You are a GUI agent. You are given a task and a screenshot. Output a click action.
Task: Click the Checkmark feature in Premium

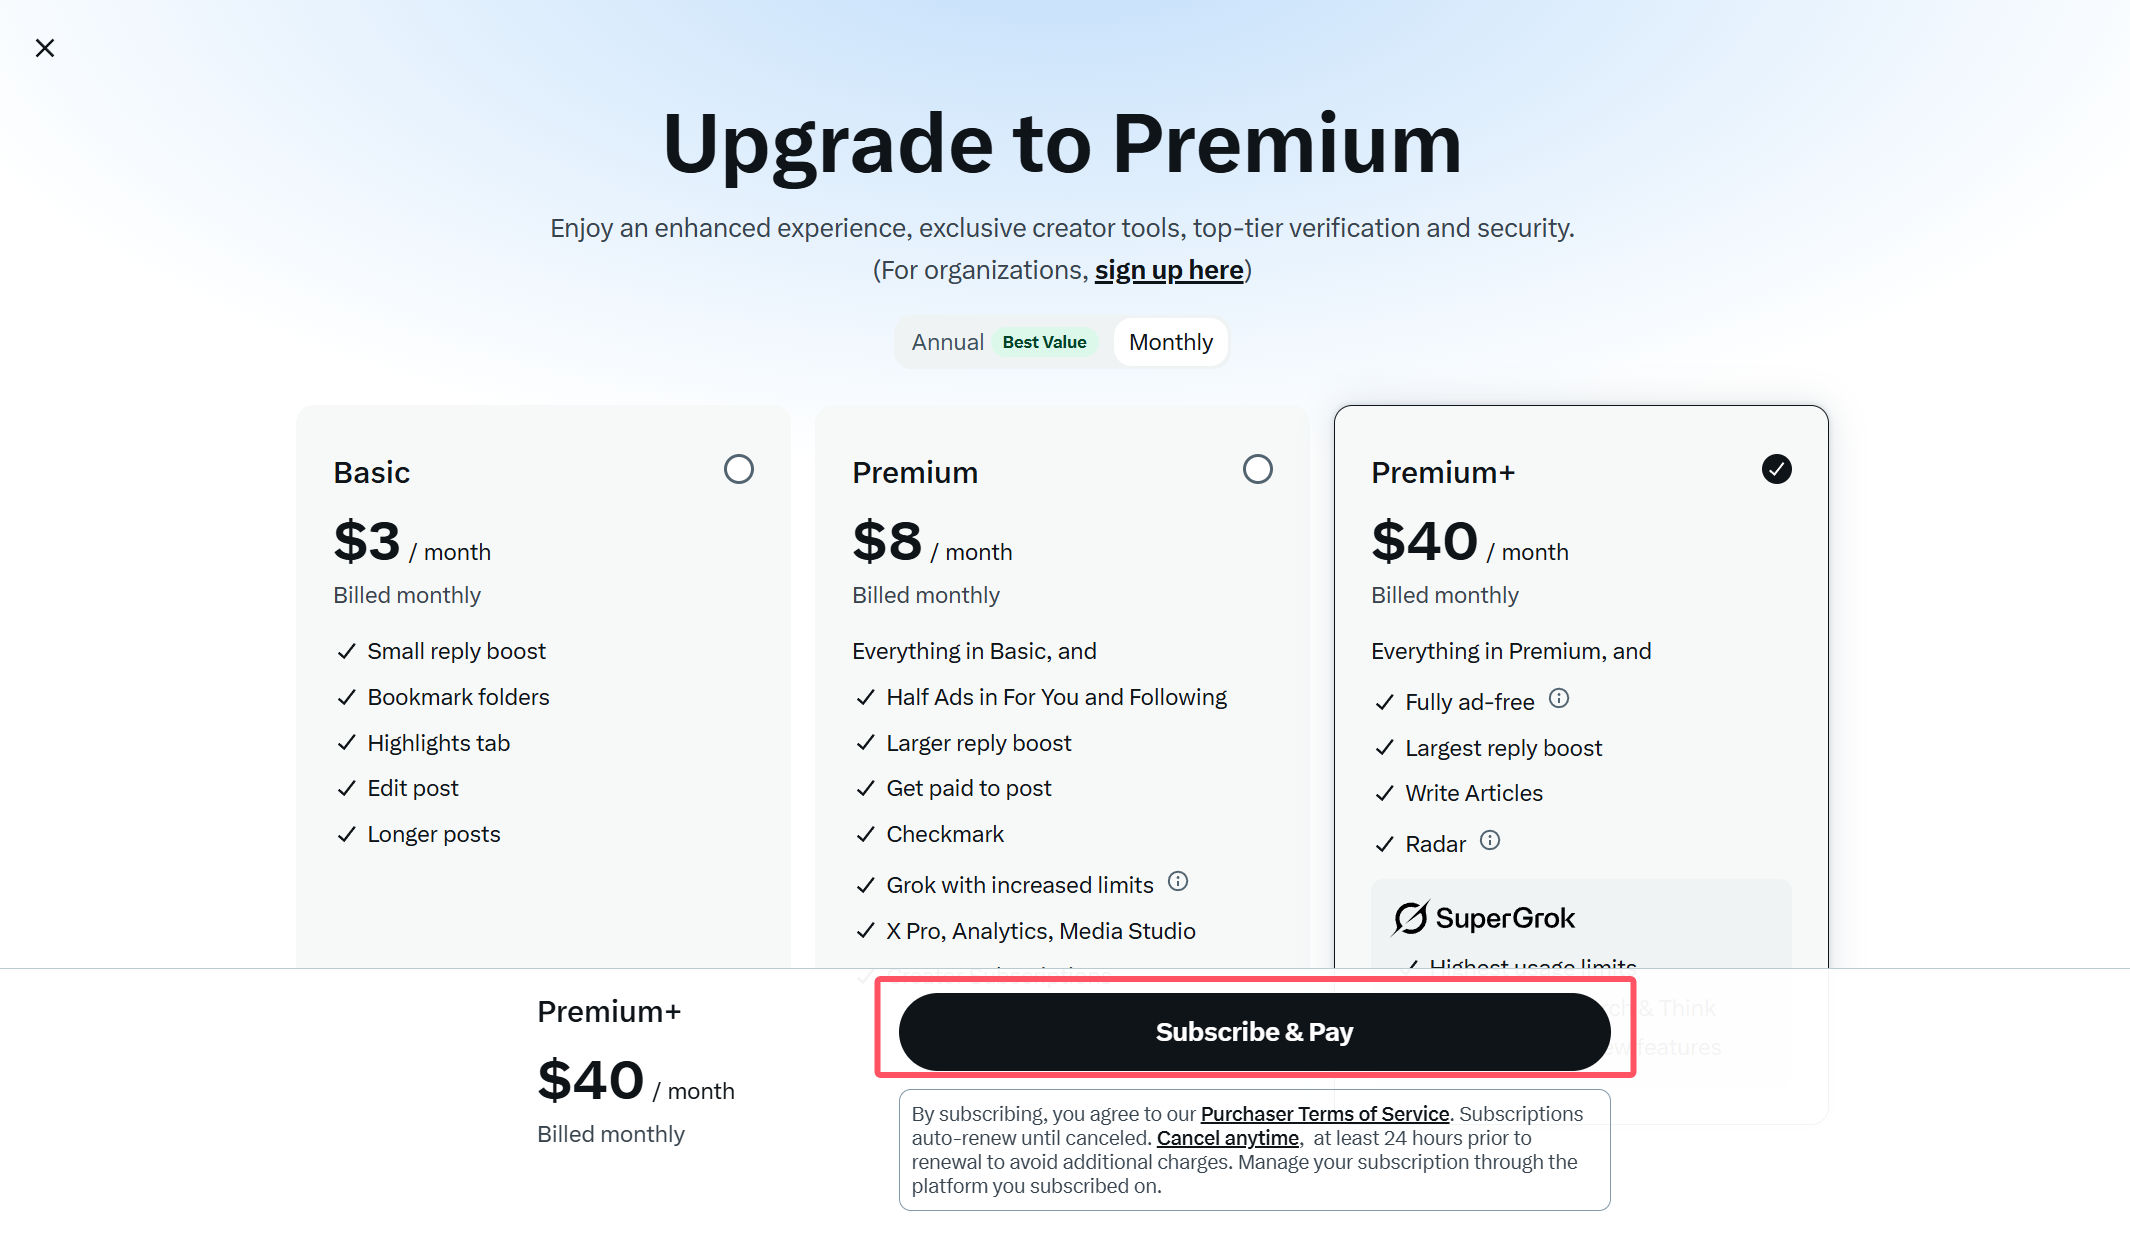coord(945,834)
